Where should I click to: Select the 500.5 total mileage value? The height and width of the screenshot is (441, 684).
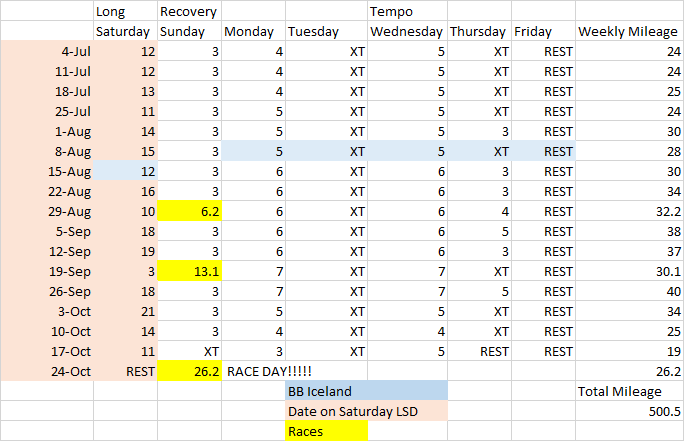(x=629, y=411)
